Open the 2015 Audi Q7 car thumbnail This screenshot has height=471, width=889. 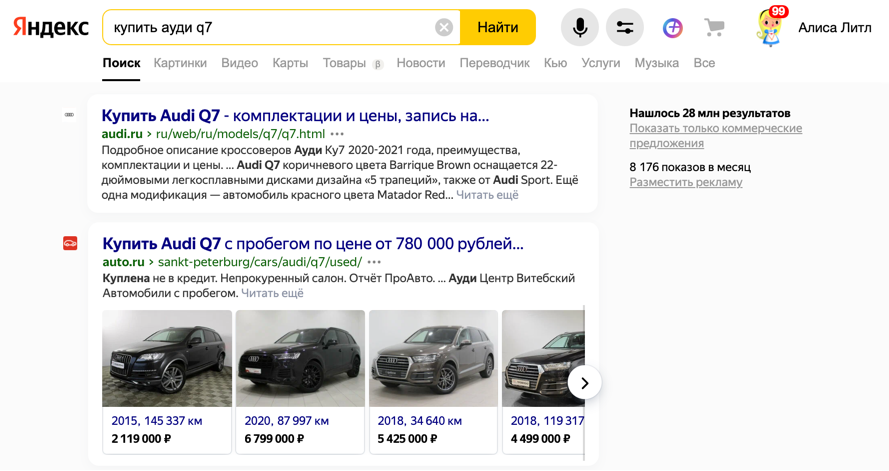tap(167, 358)
